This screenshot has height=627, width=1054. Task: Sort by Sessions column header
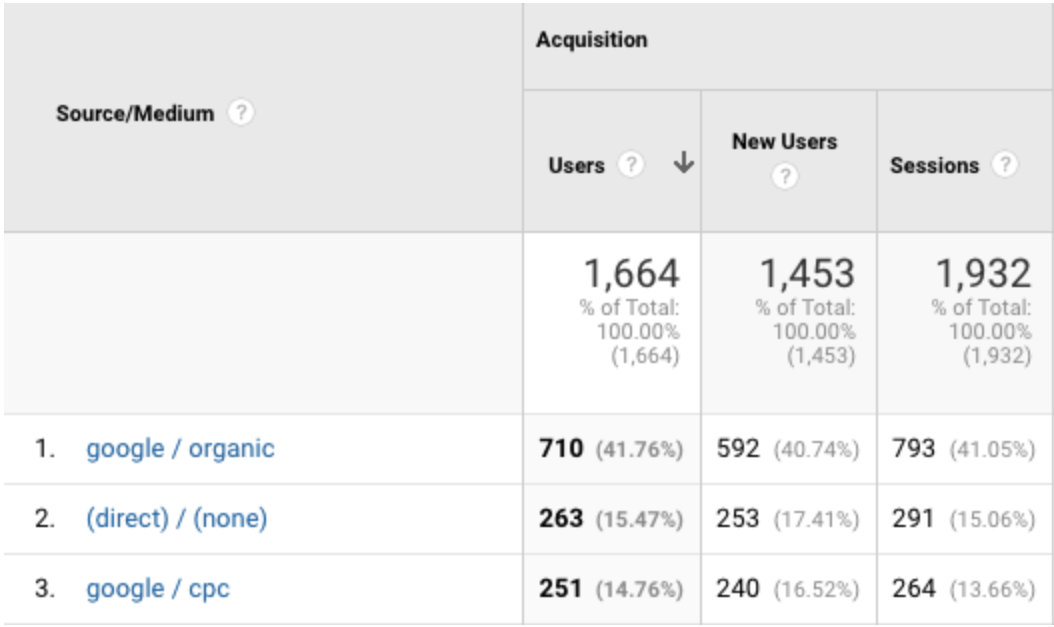[x=934, y=165]
